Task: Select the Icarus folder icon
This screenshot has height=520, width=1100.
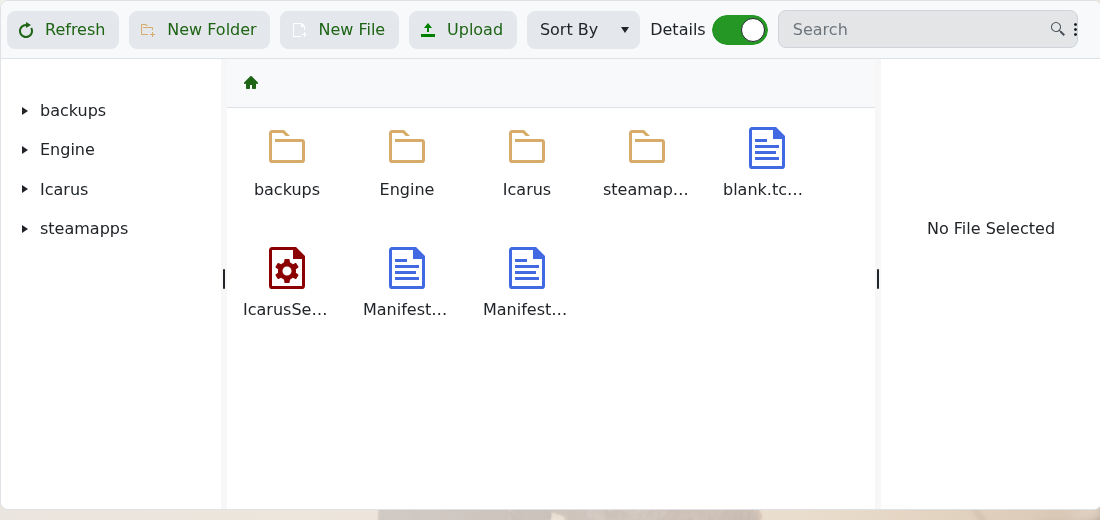Action: 527,147
